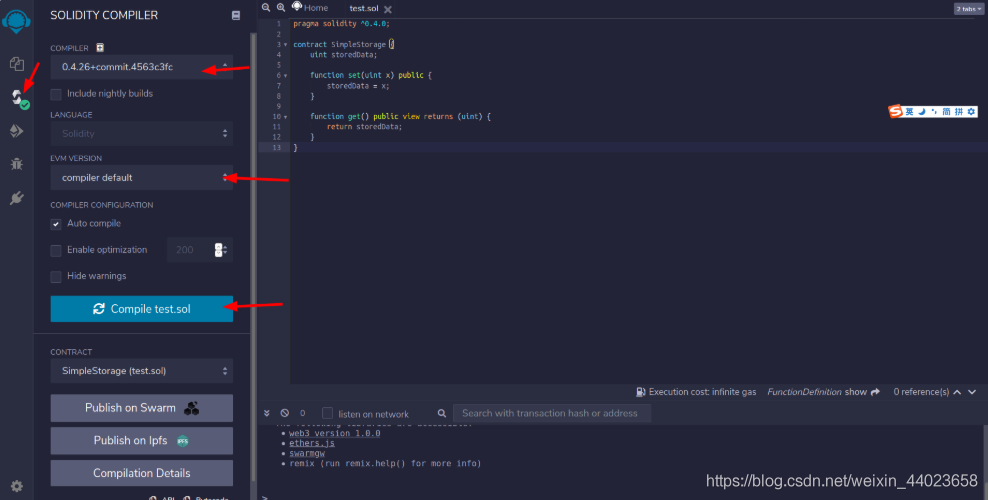Open the Debugger bug icon
This screenshot has width=988, height=500.
pyautogui.click(x=17, y=164)
